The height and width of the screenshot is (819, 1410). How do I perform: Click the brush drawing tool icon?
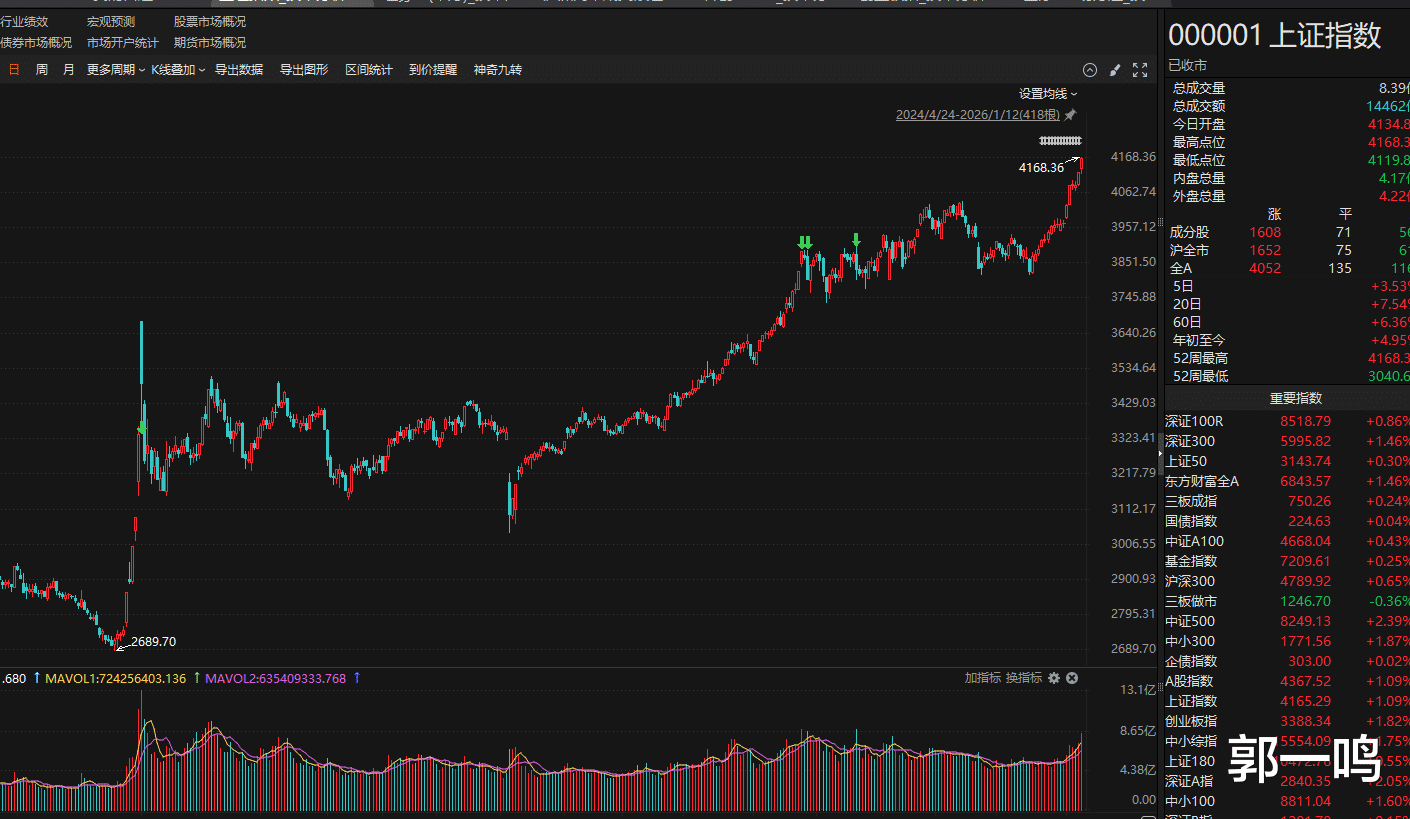pyautogui.click(x=1115, y=70)
